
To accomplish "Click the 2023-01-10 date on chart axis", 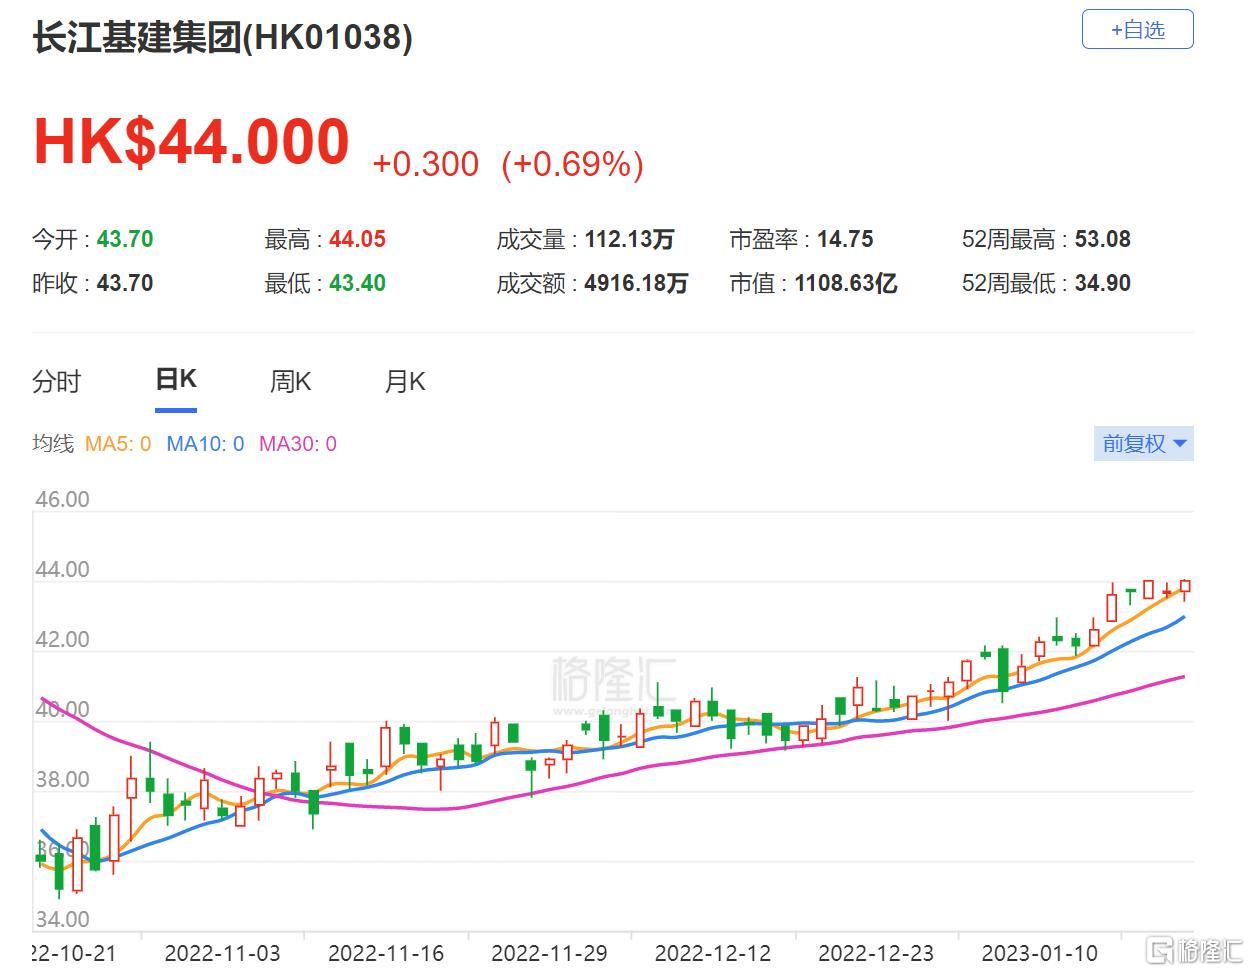I will point(1040,953).
